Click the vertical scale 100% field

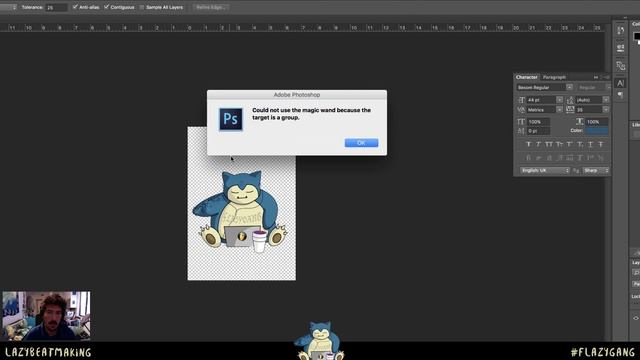[x=538, y=122]
